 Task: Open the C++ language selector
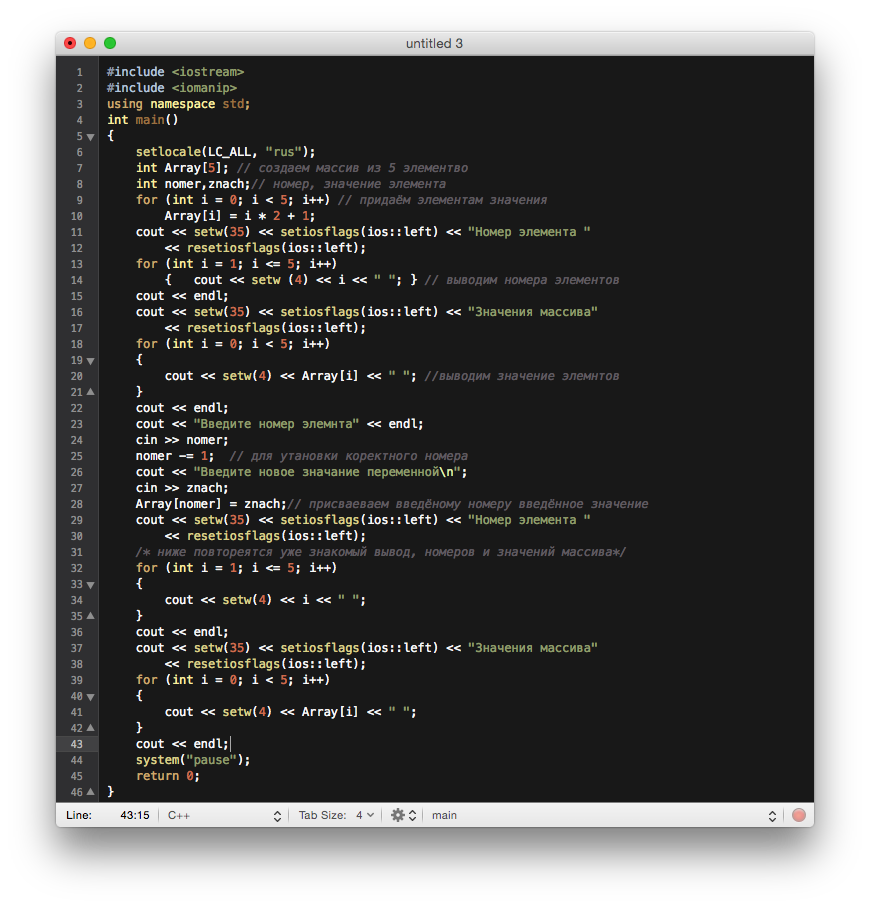click(x=224, y=815)
